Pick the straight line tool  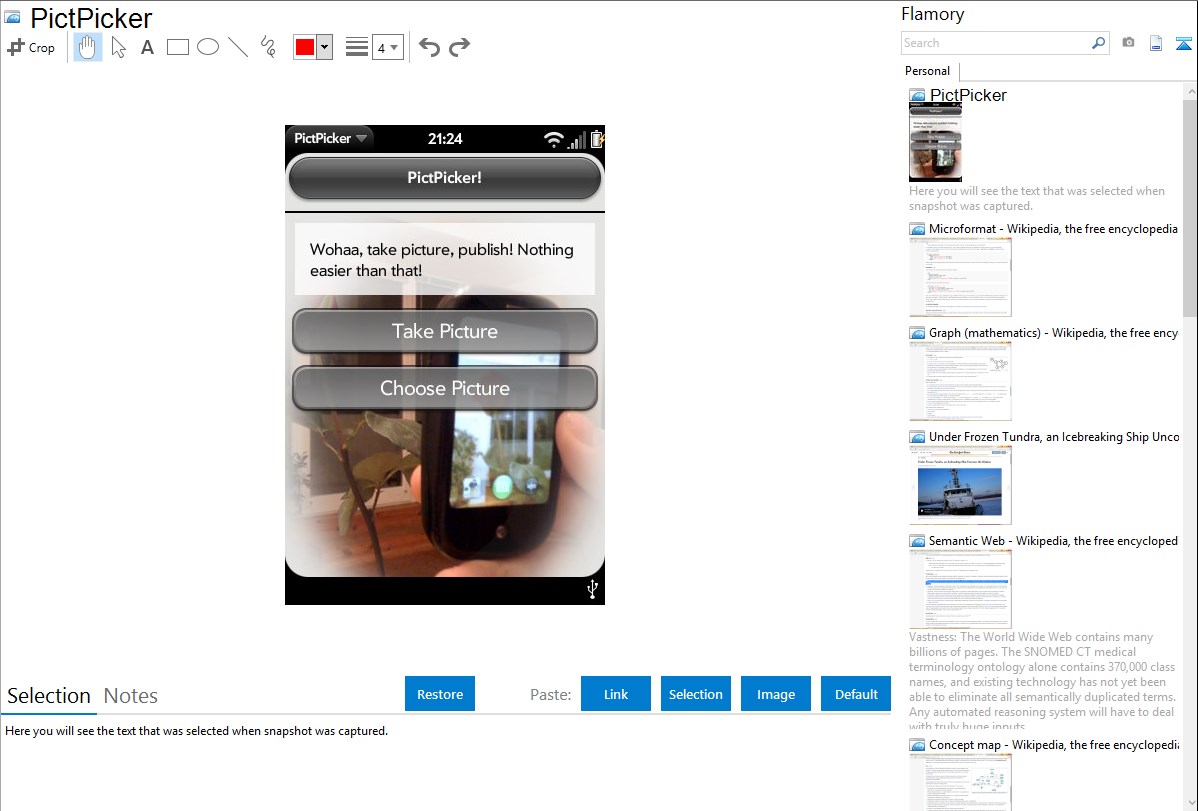238,47
